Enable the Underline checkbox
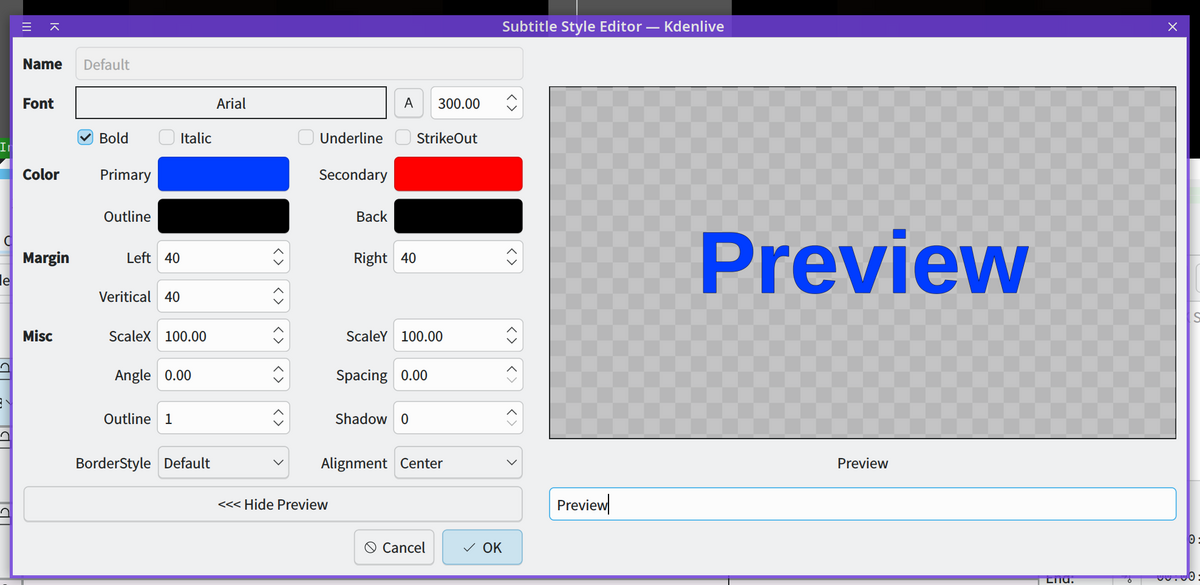 [x=307, y=138]
